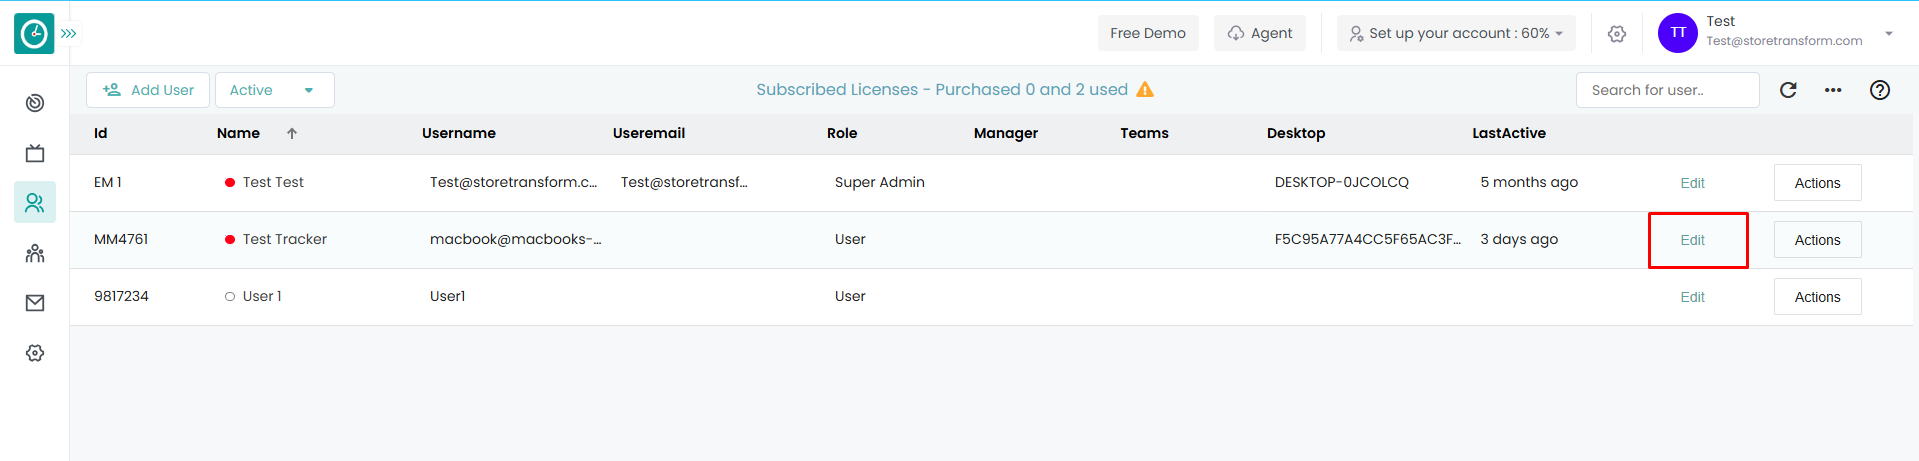Click Edit for User 1 row
Screen dimensions: 1919x461
pyautogui.click(x=1692, y=297)
